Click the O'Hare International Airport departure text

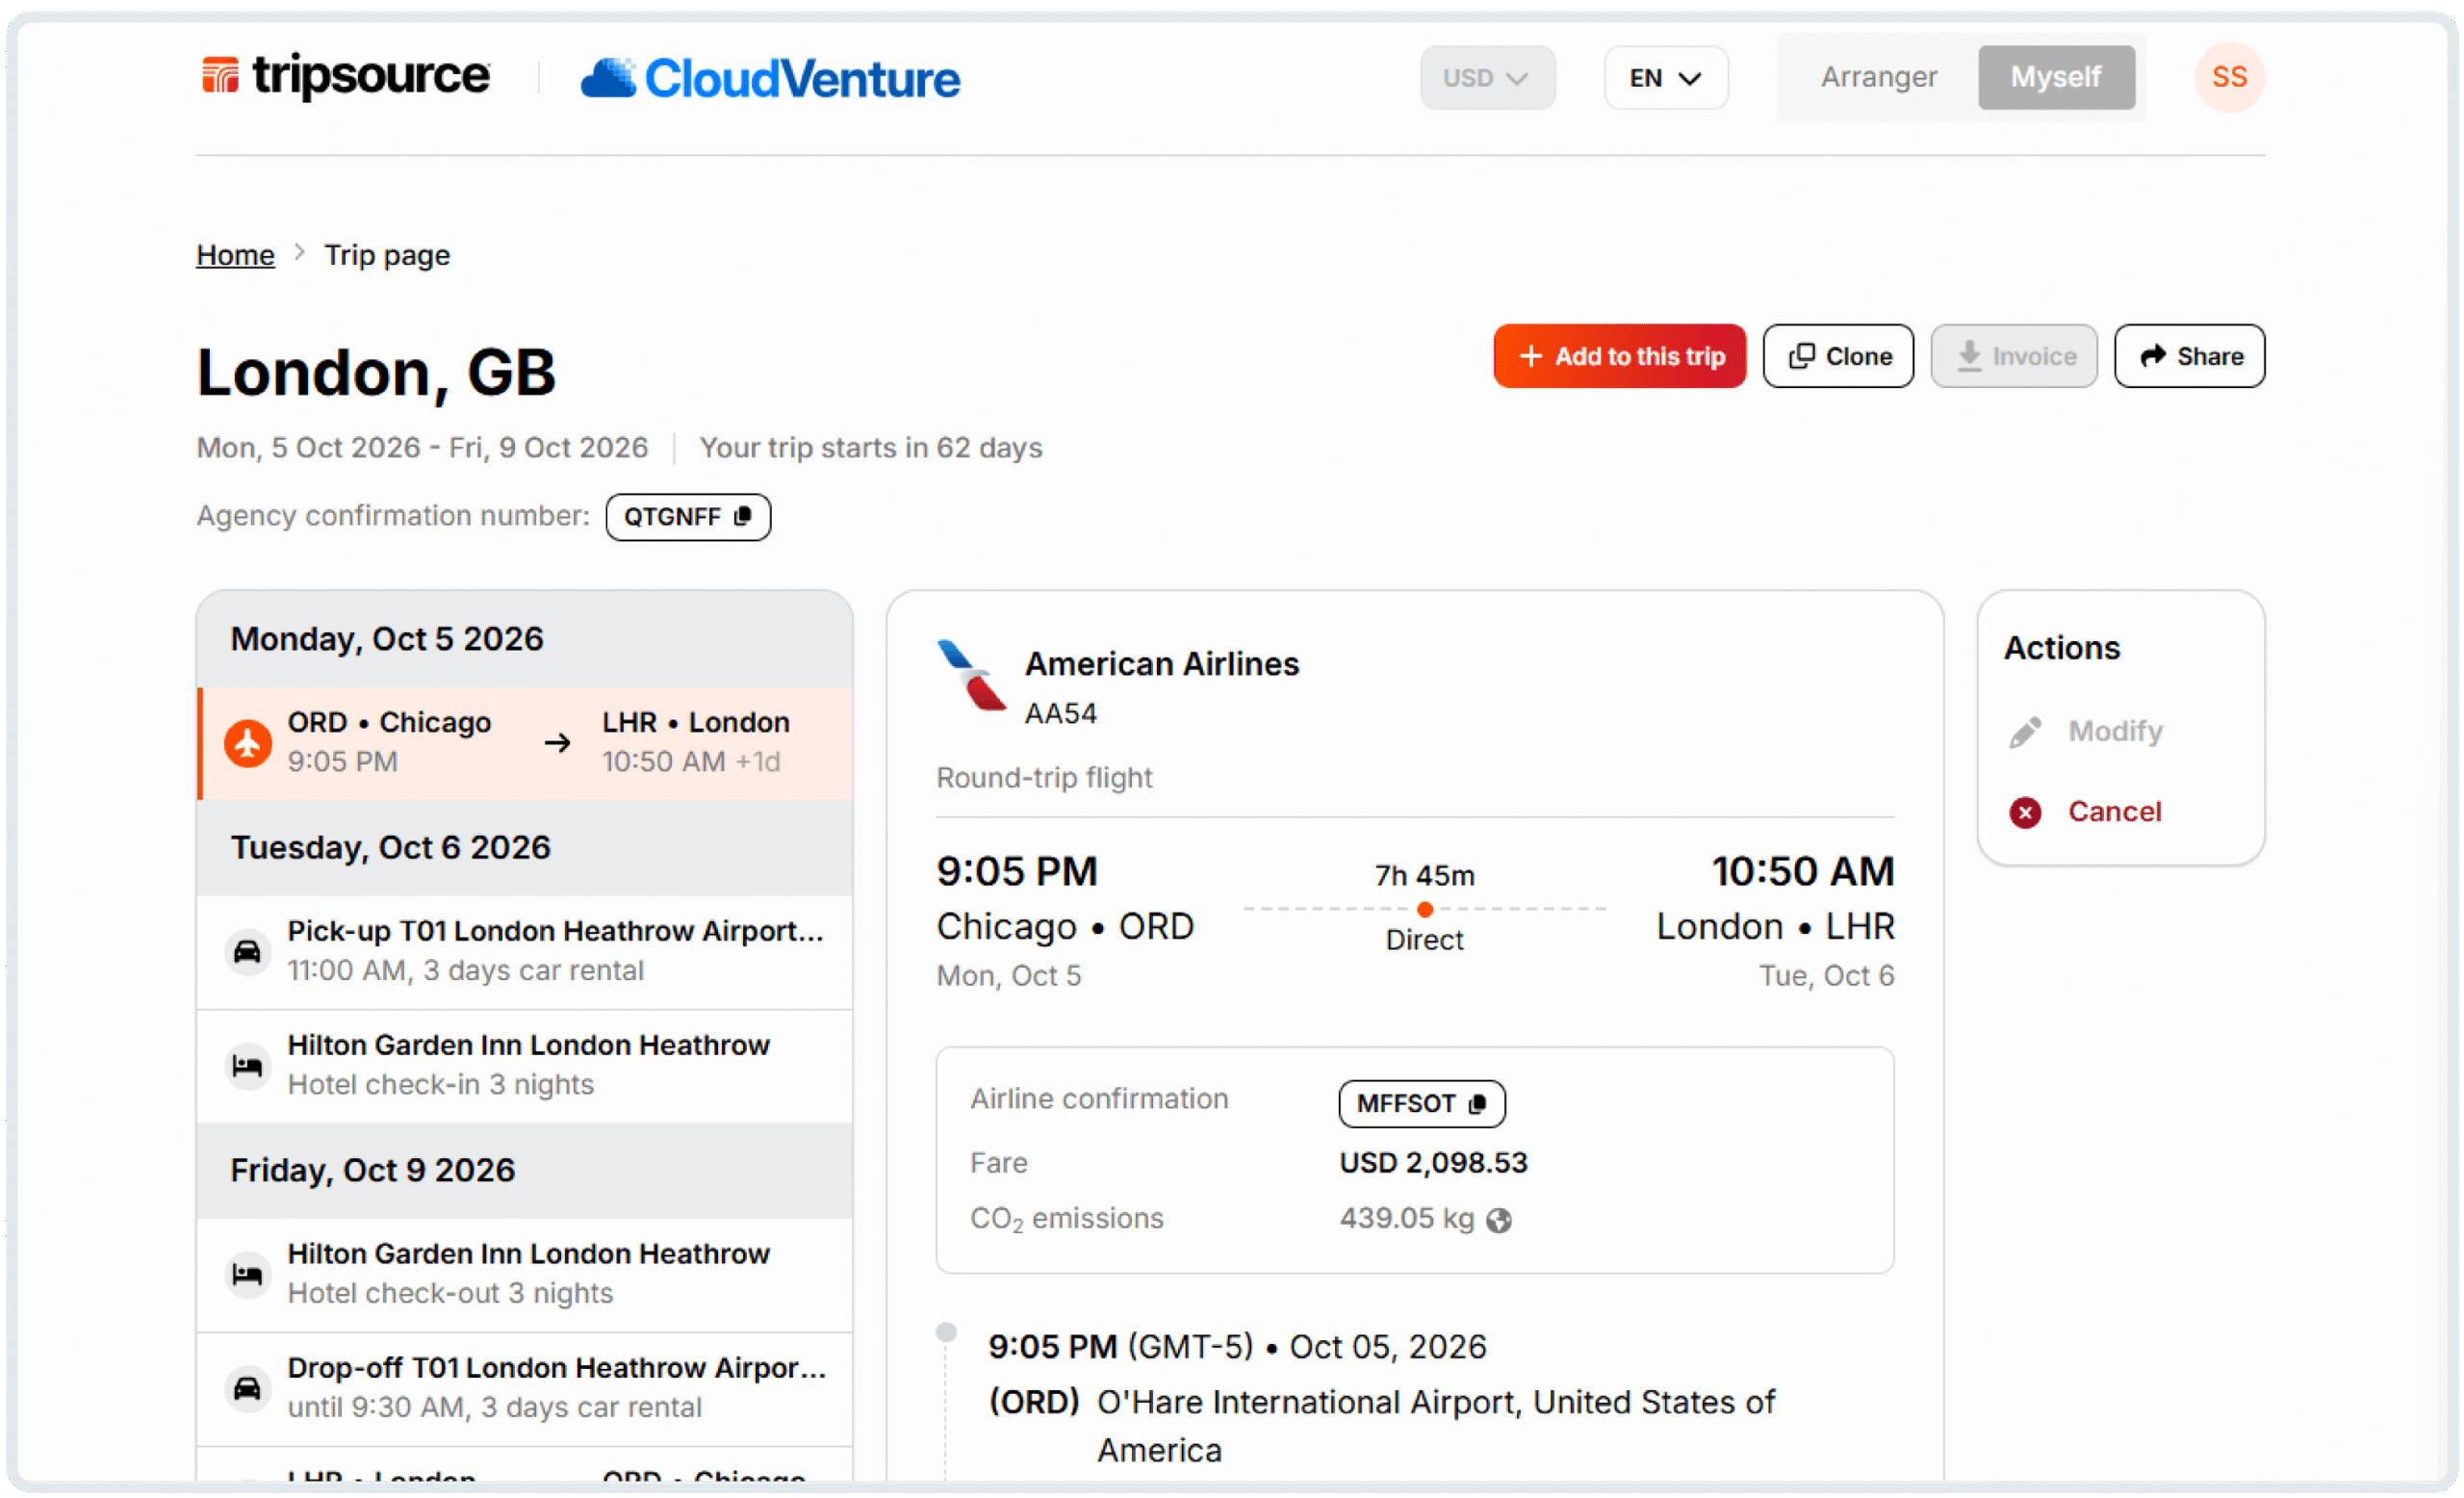coord(1436,1425)
